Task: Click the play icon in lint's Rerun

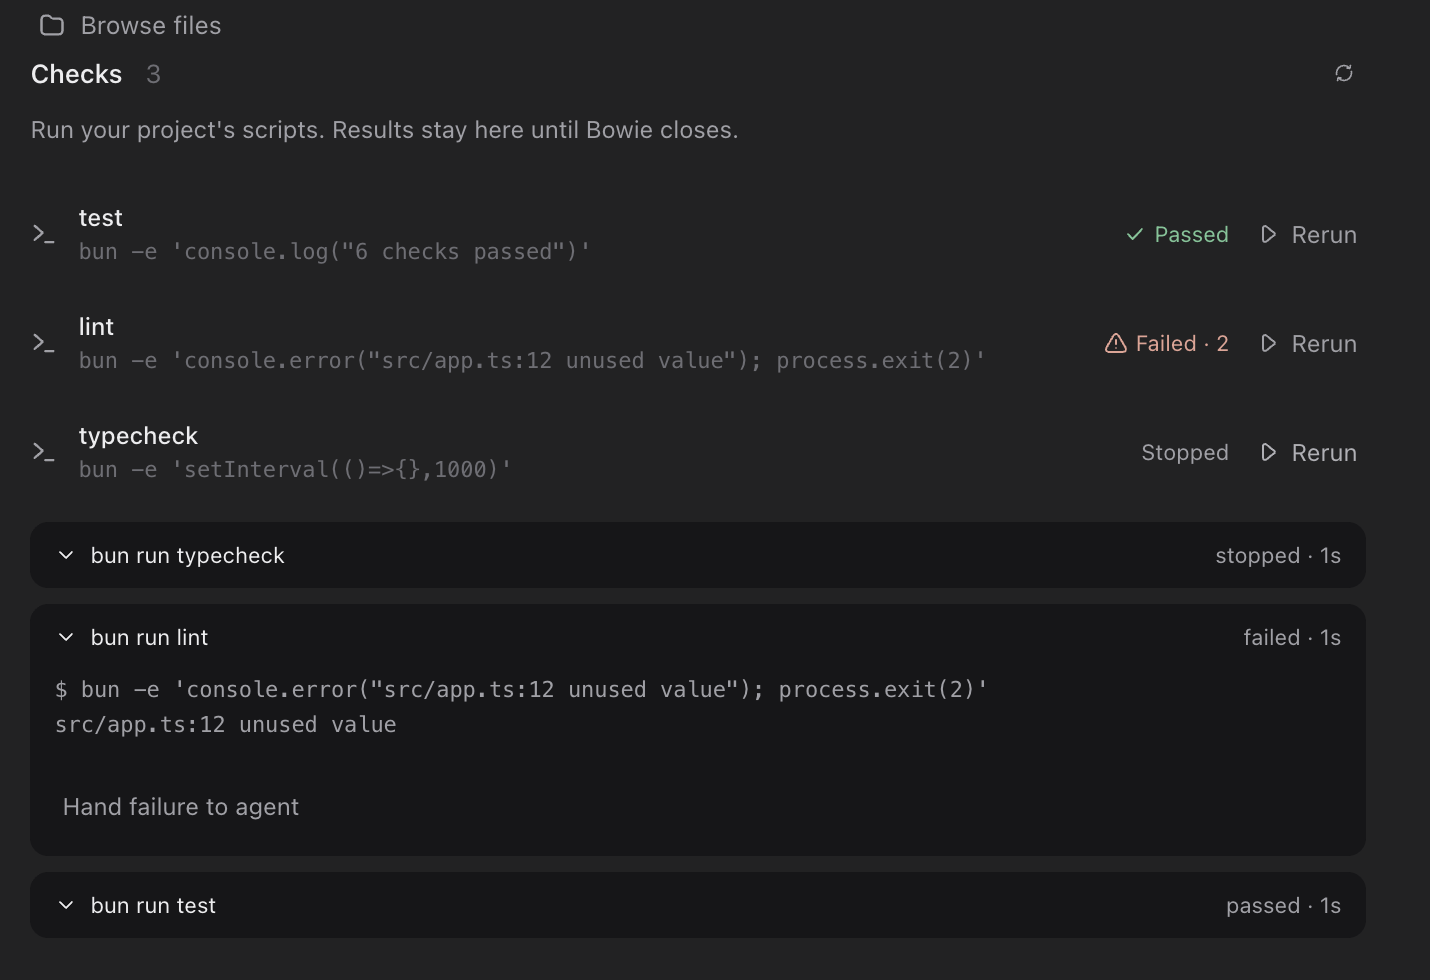Action: (1269, 343)
